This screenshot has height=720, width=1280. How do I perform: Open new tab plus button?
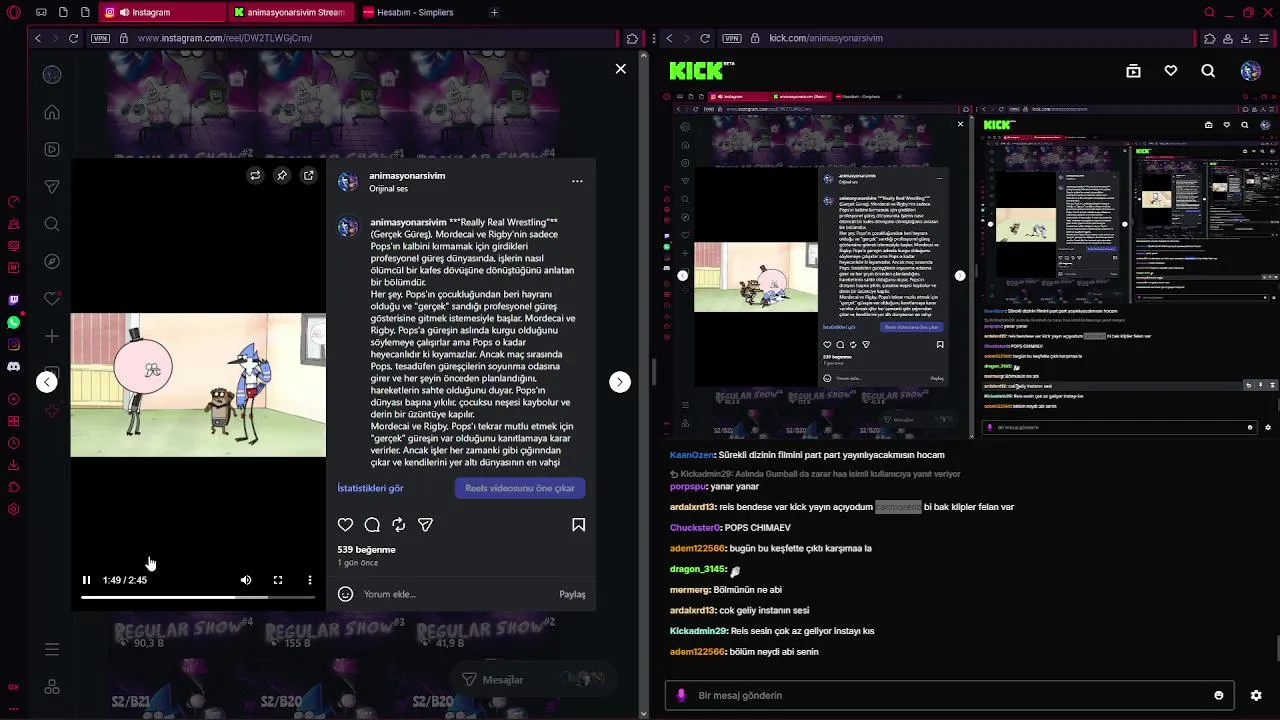[494, 12]
